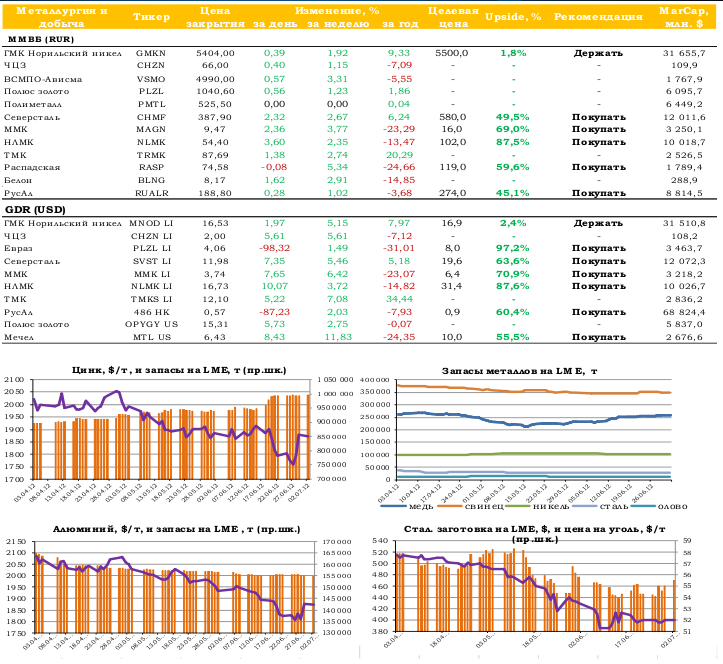
Task: Click ВСМПО-Ависма company name
Action: [x=43, y=79]
